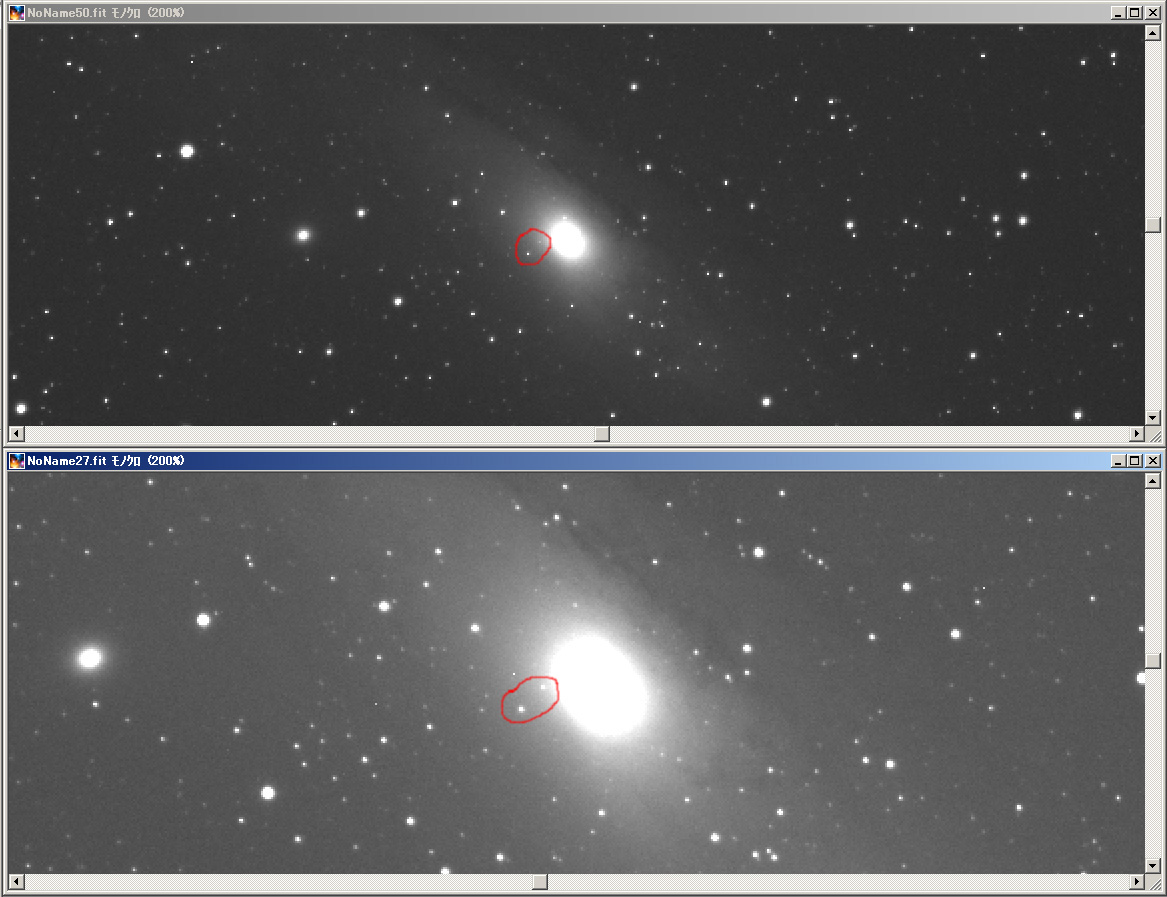The width and height of the screenshot is (1167, 897).
Task: Click the up scroll arrow in NoName50.fit
Action: [1153, 32]
